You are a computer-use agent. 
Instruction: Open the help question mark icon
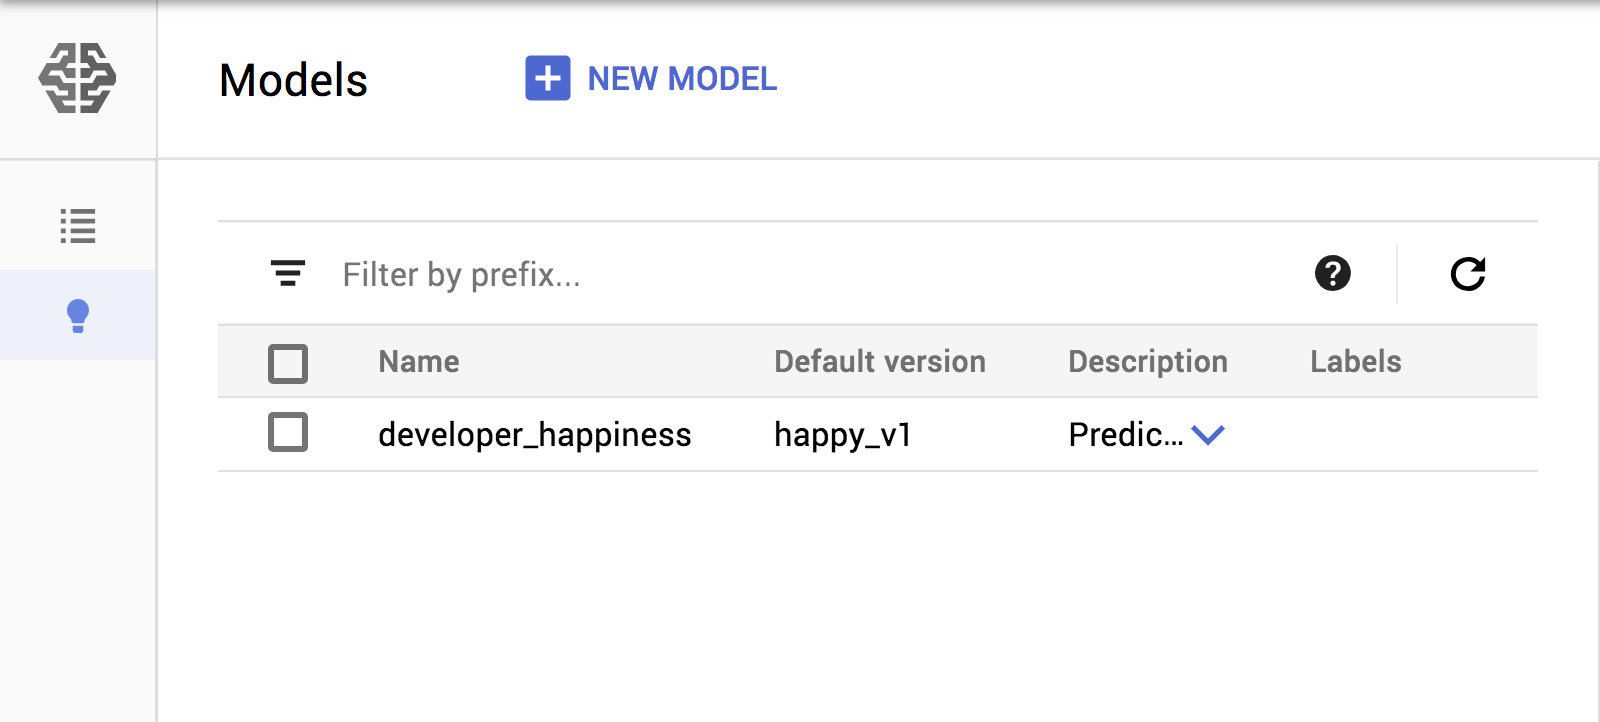point(1331,273)
